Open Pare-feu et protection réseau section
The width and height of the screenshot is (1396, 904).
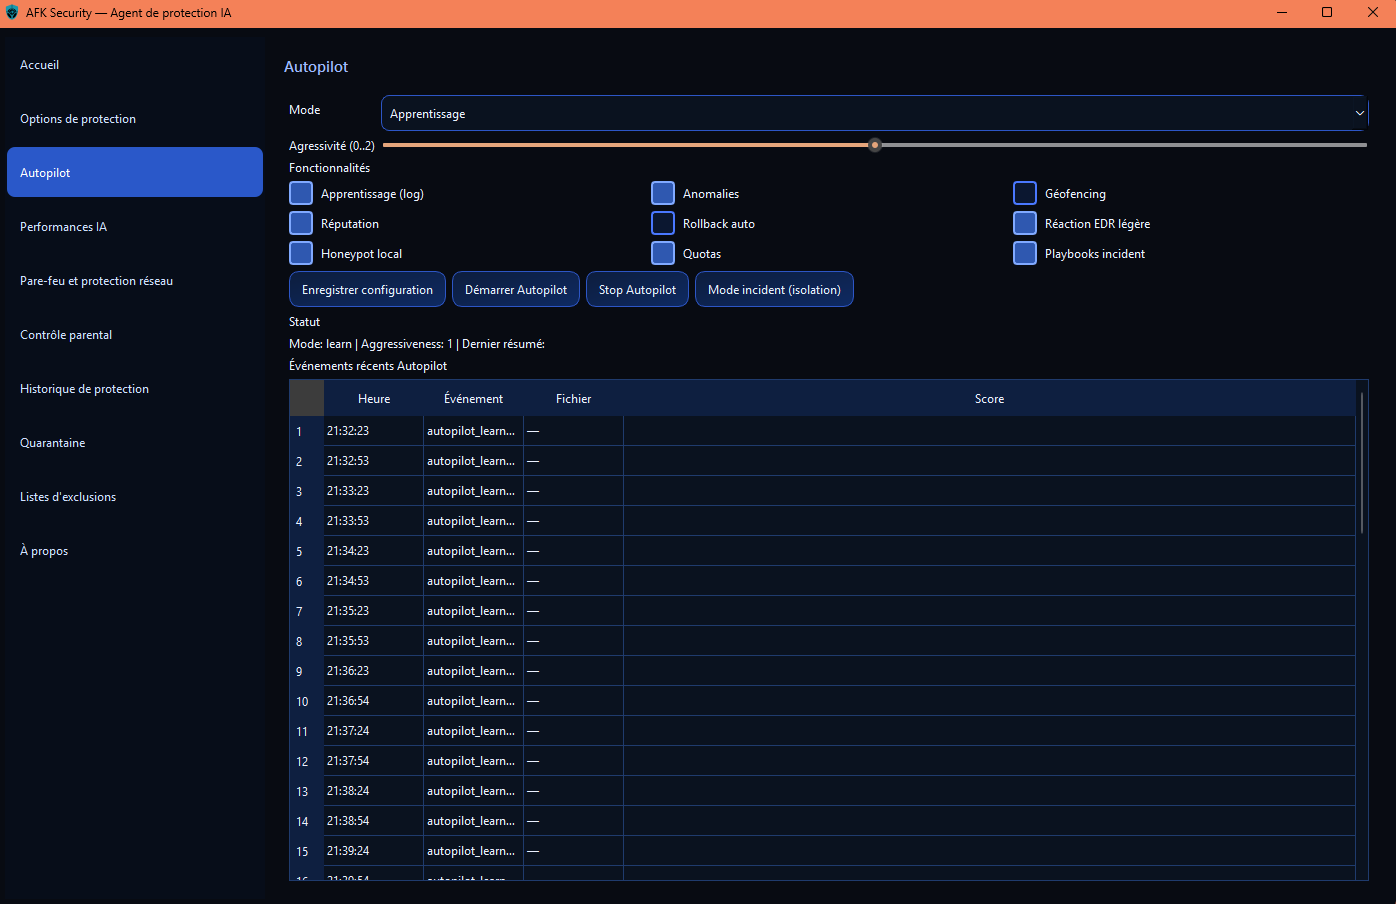96,281
